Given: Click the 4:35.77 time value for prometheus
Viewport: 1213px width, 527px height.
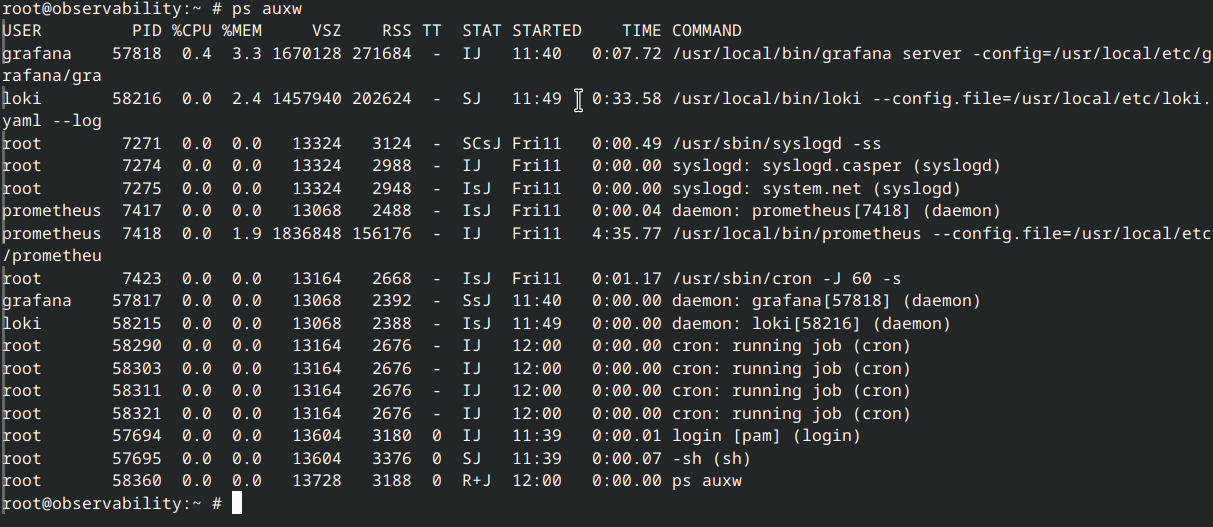Looking at the screenshot, I should coord(626,234).
